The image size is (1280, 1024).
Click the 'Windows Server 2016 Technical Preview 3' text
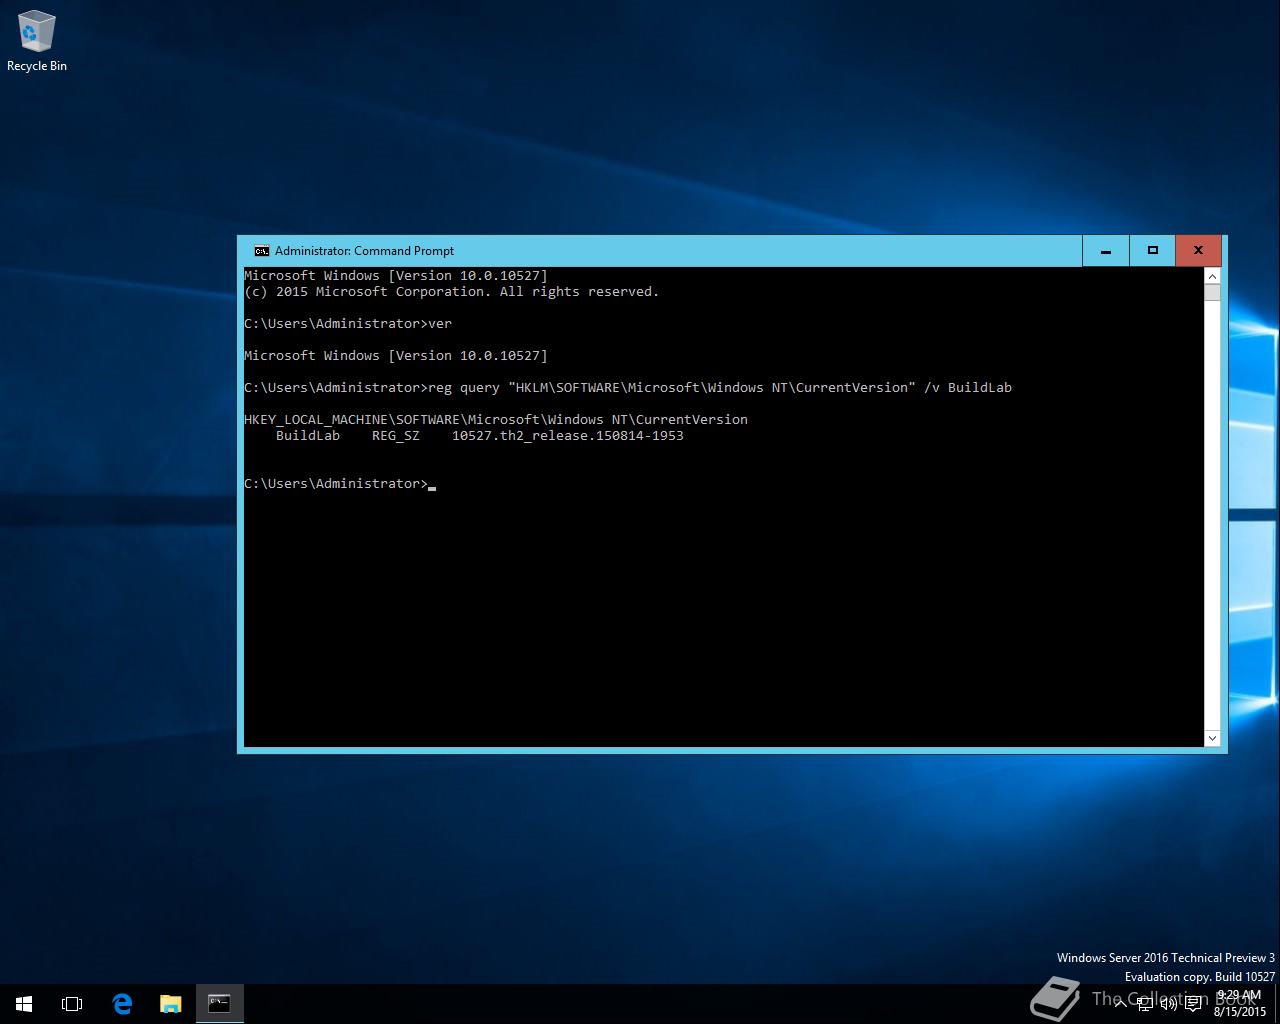click(1166, 958)
